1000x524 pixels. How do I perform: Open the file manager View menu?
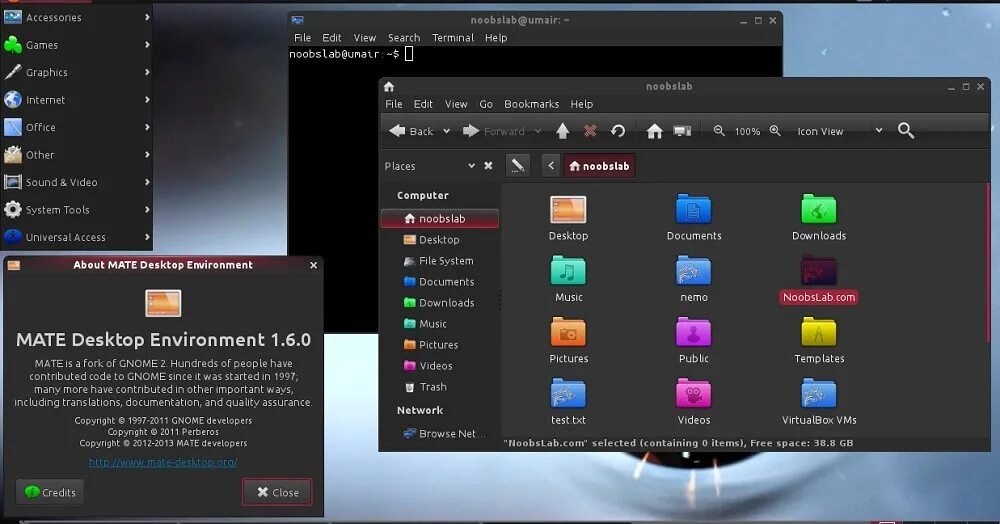coord(456,104)
